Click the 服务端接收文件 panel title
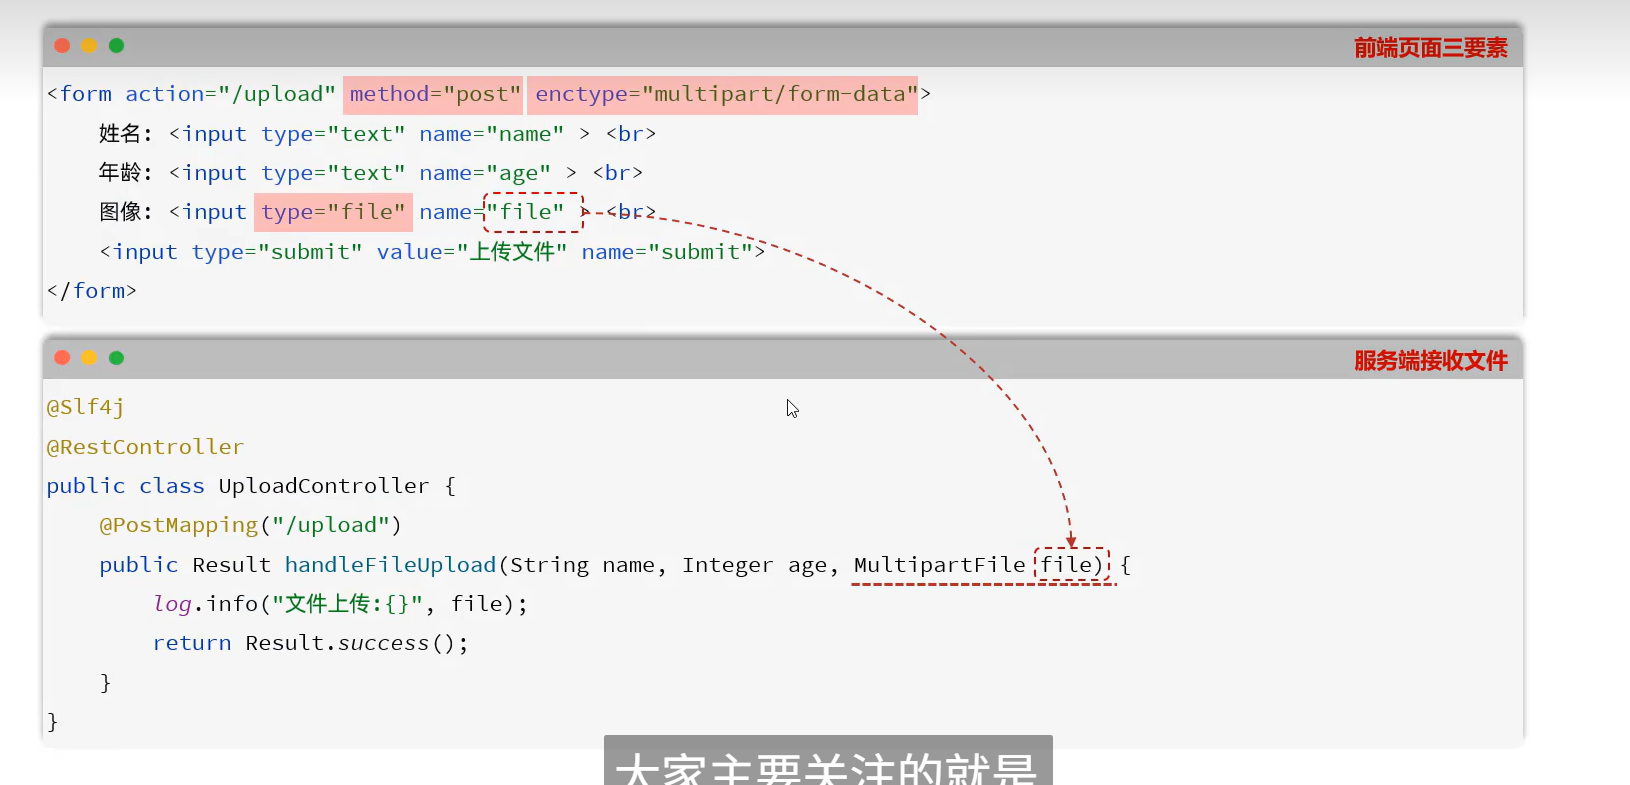Viewport: 1630px width, 785px height. (1430, 361)
